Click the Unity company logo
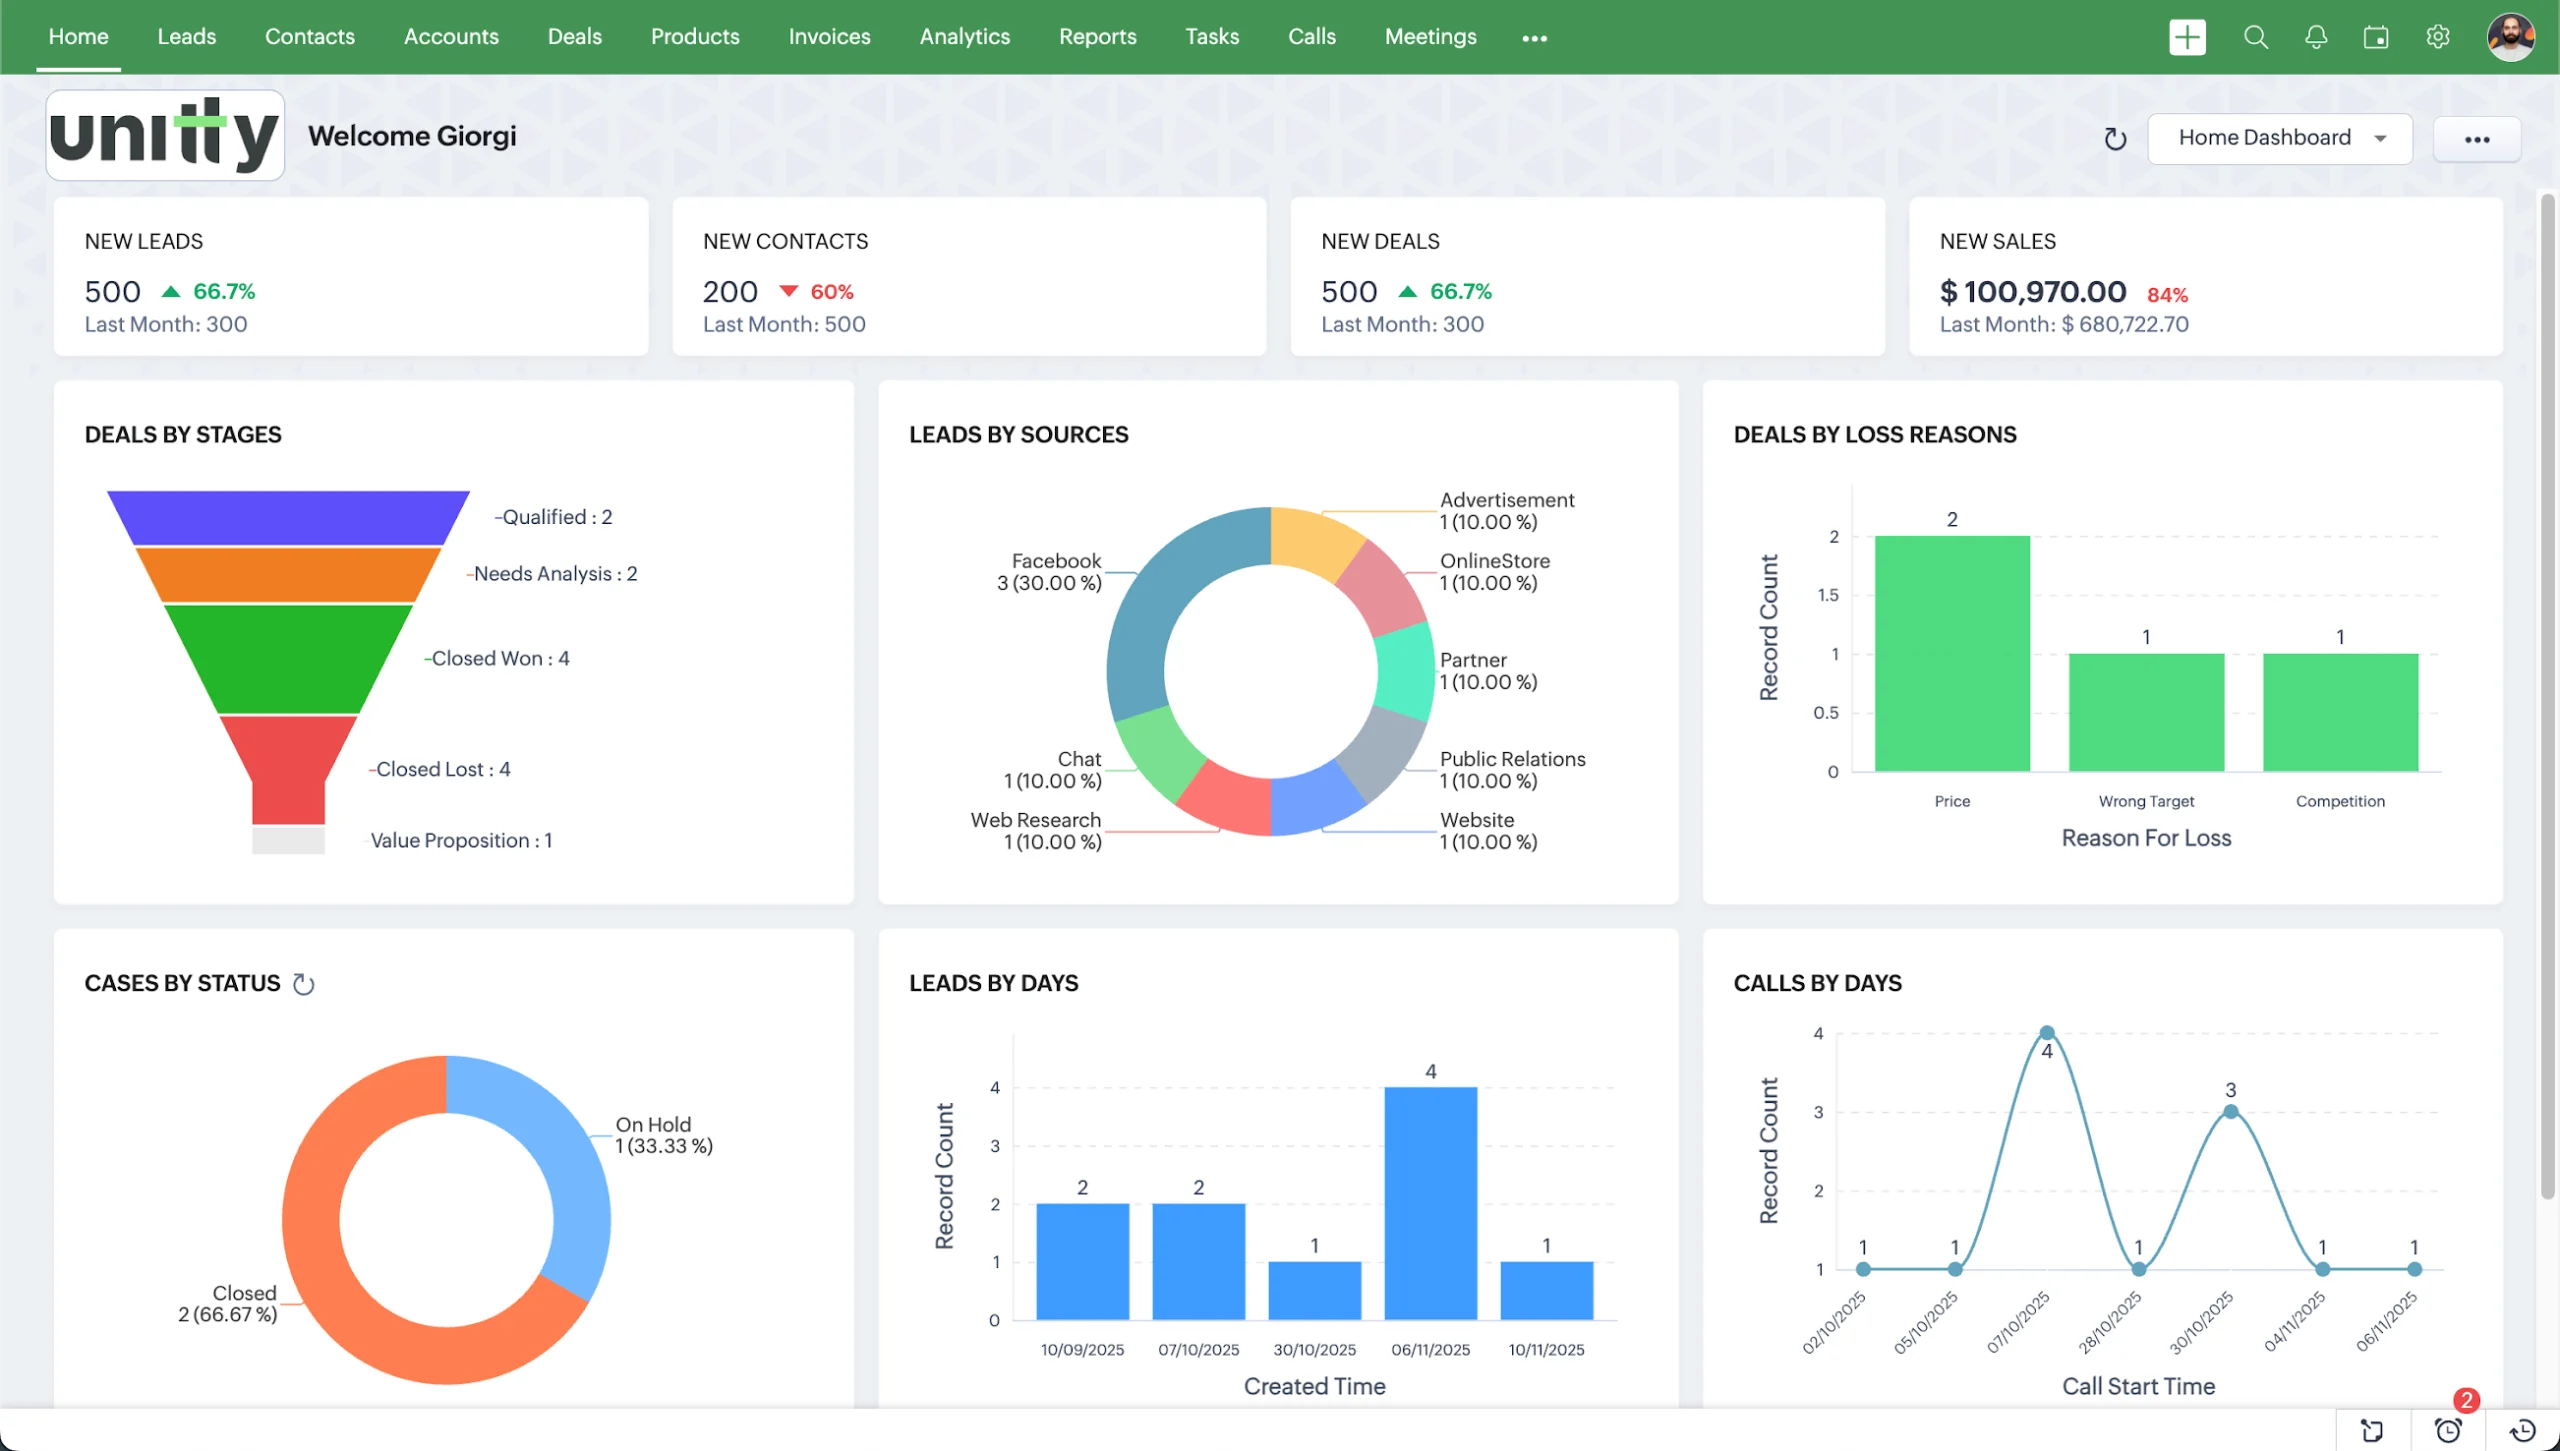The width and height of the screenshot is (2560, 1451). coord(165,135)
